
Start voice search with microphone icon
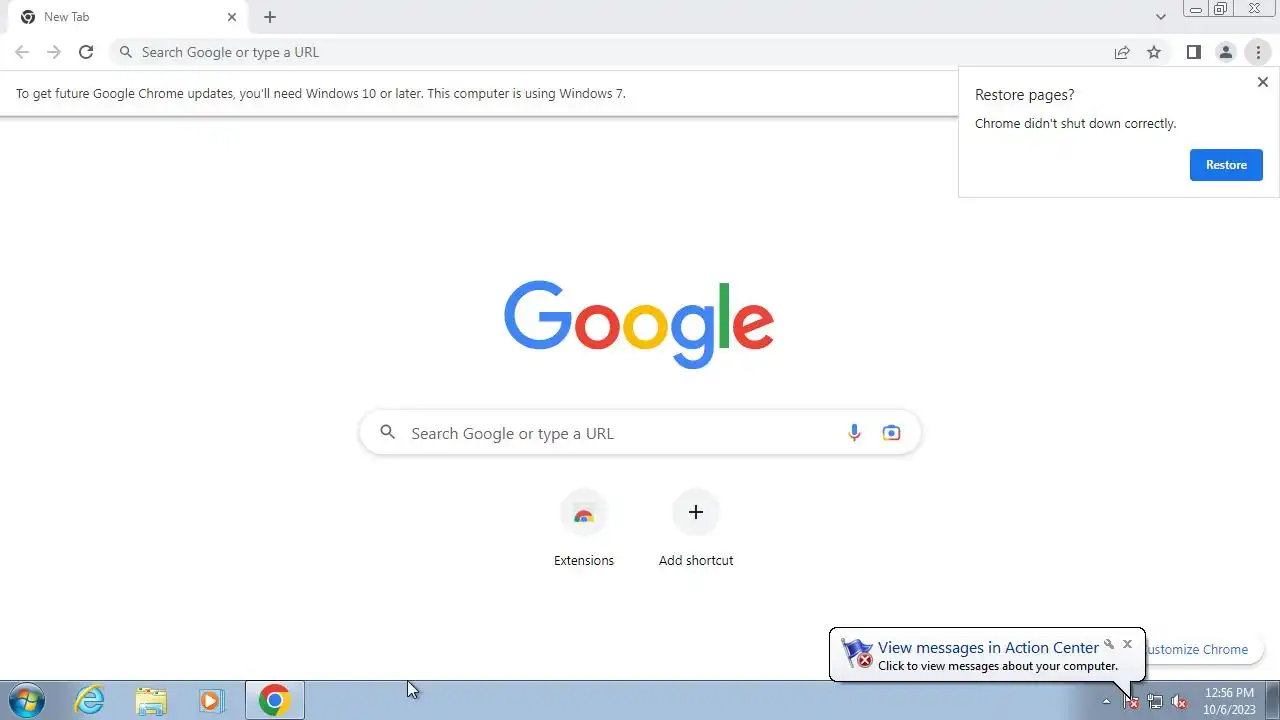tap(854, 433)
